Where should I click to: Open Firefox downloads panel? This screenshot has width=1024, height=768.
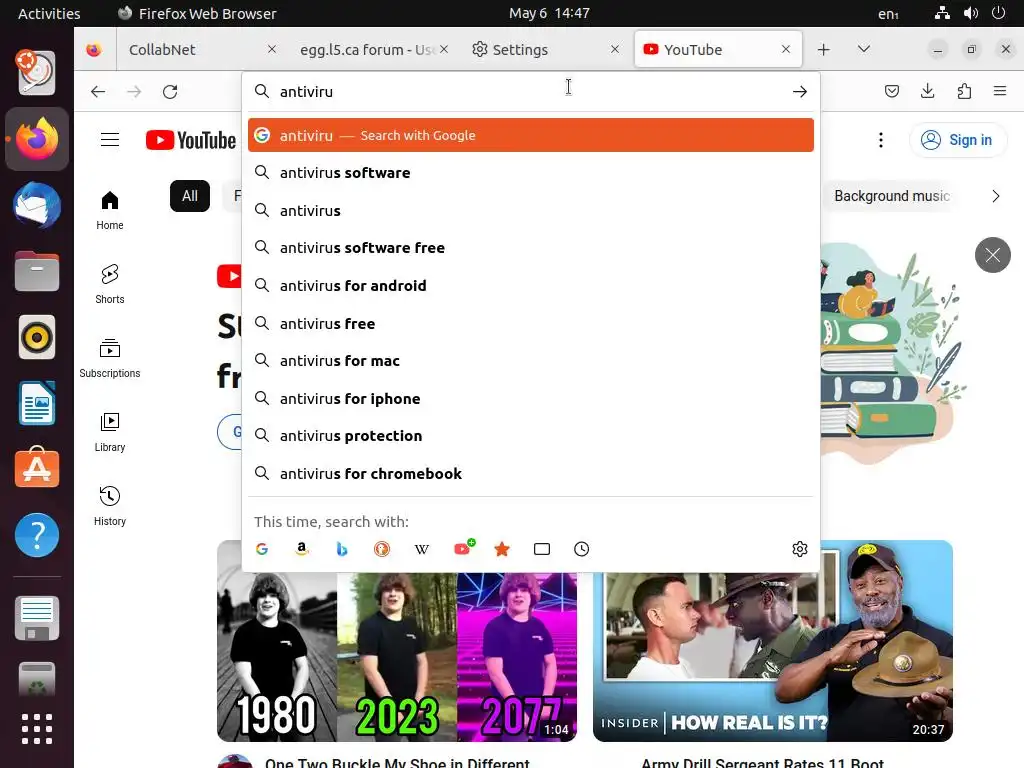(x=927, y=91)
